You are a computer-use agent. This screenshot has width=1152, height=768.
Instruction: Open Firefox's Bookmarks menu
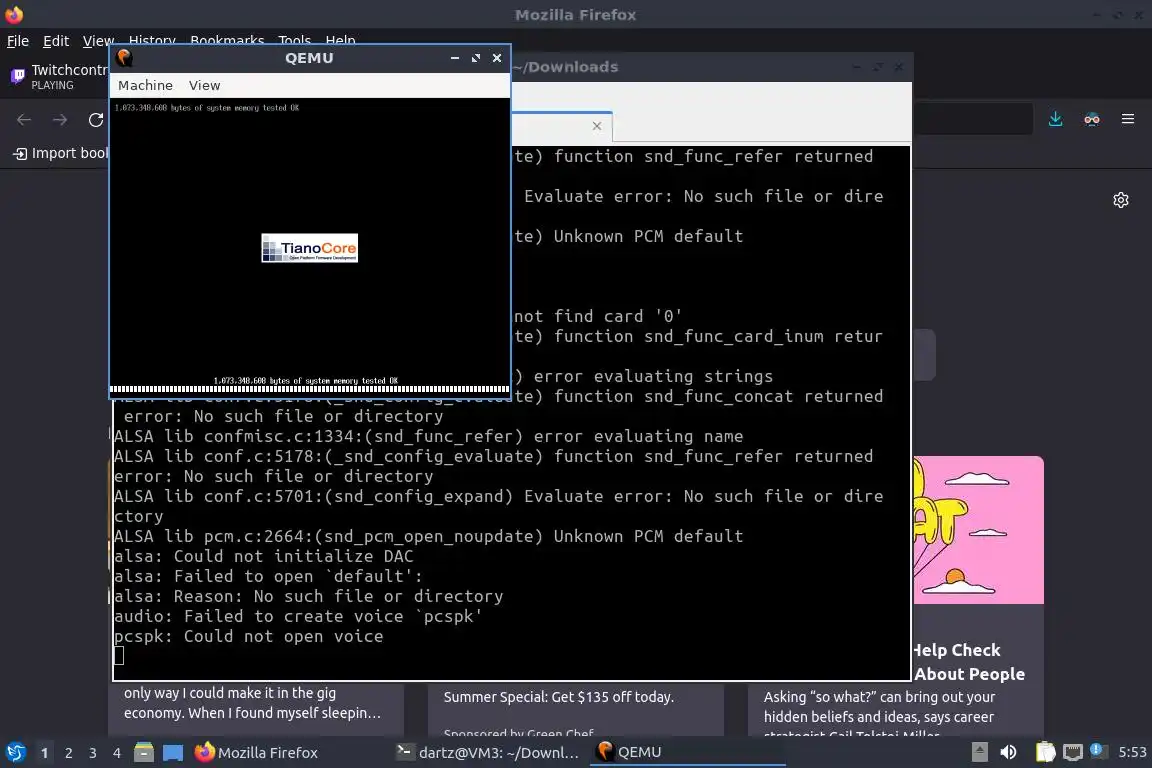(227, 39)
